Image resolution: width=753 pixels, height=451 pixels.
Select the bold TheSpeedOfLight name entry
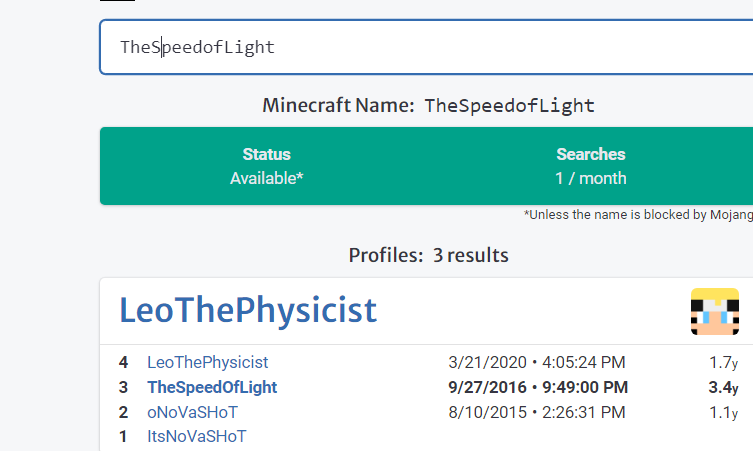pyautogui.click(x=212, y=387)
